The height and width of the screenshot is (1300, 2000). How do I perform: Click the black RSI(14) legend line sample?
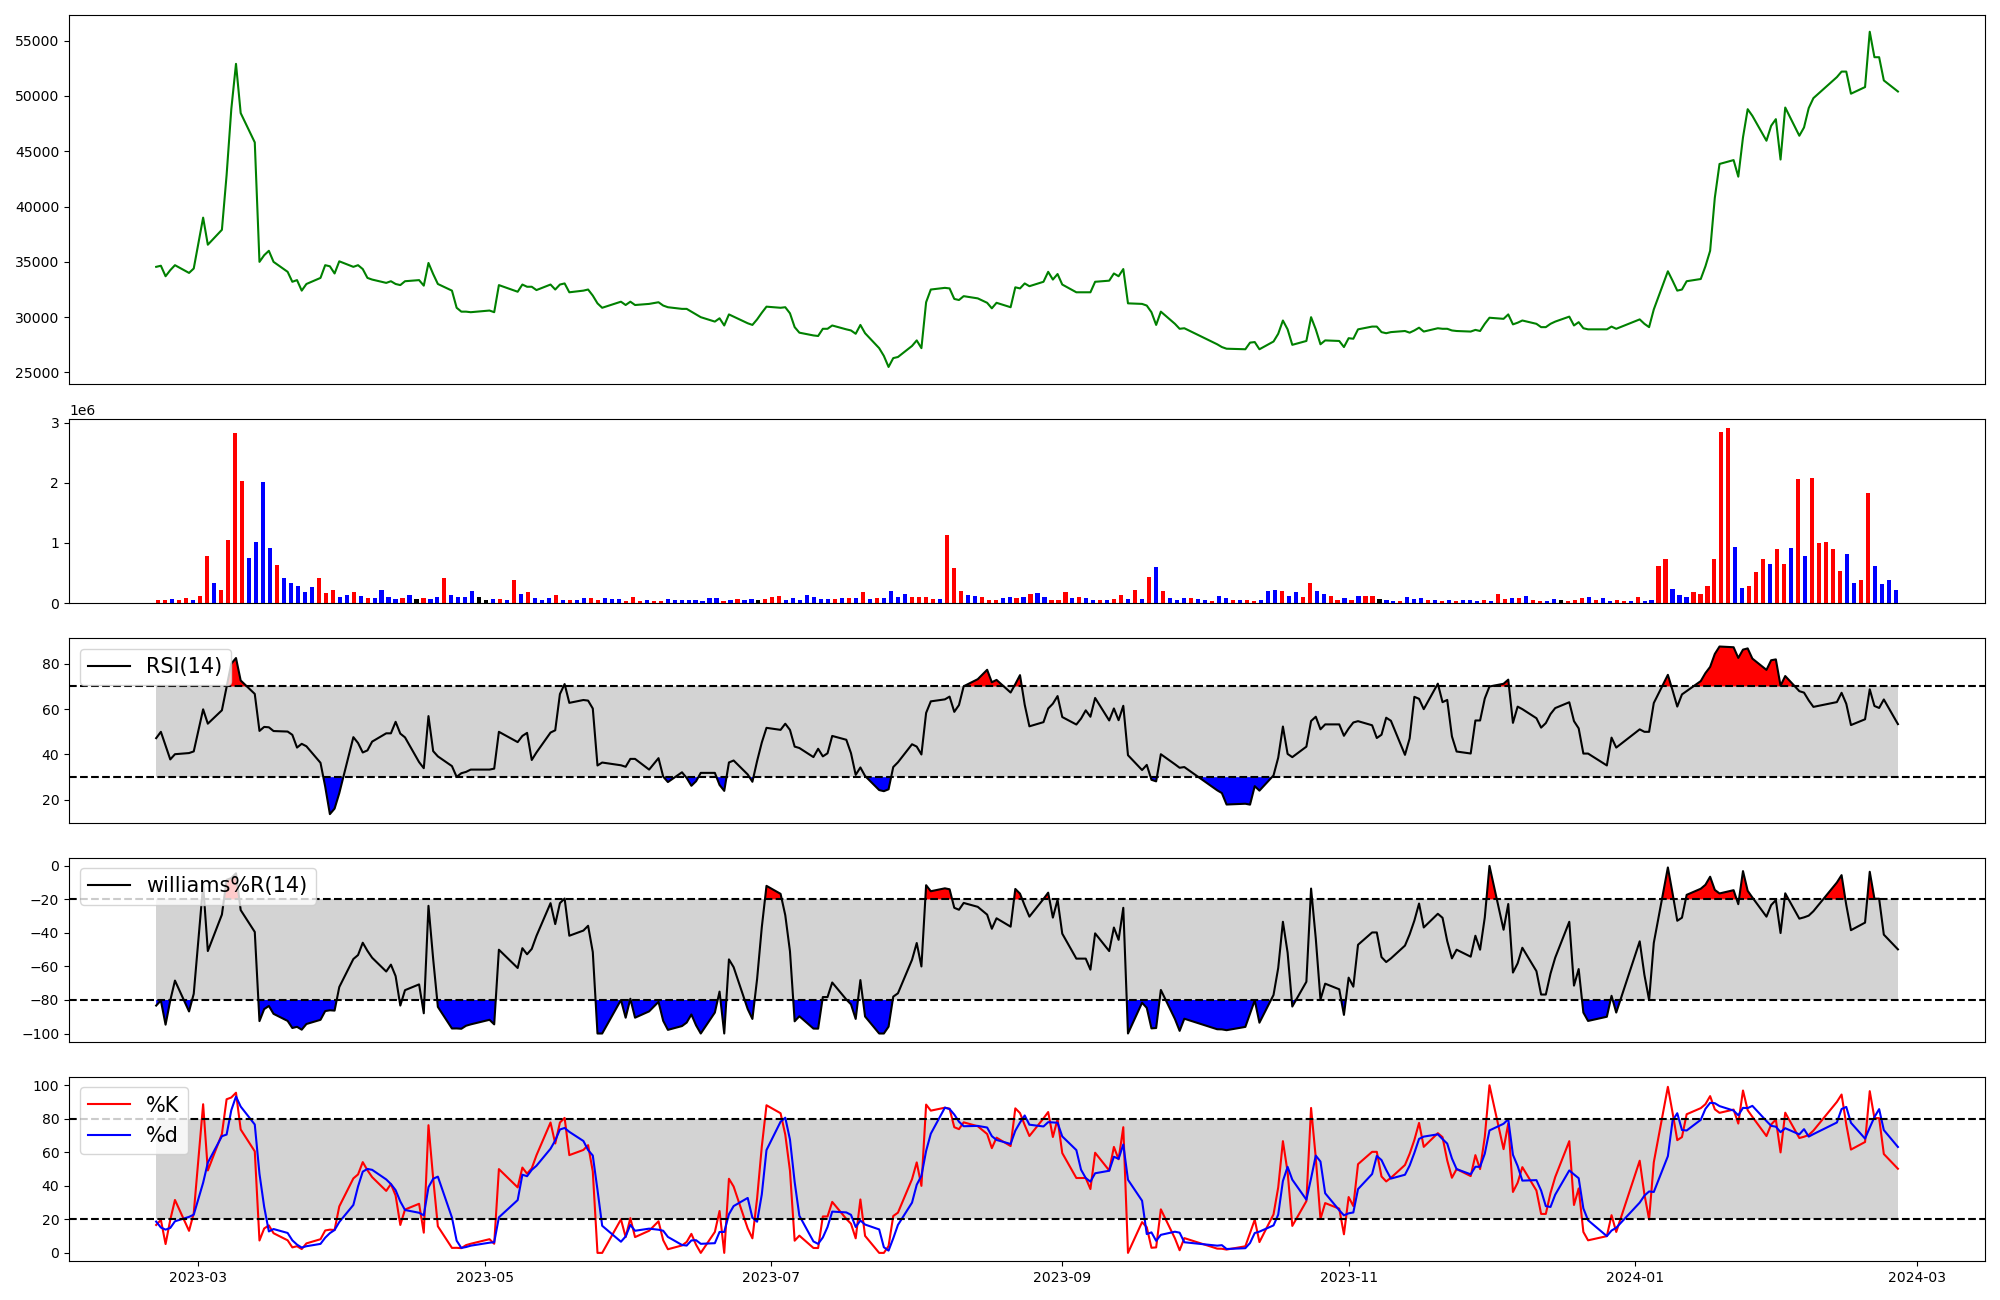[x=110, y=666]
